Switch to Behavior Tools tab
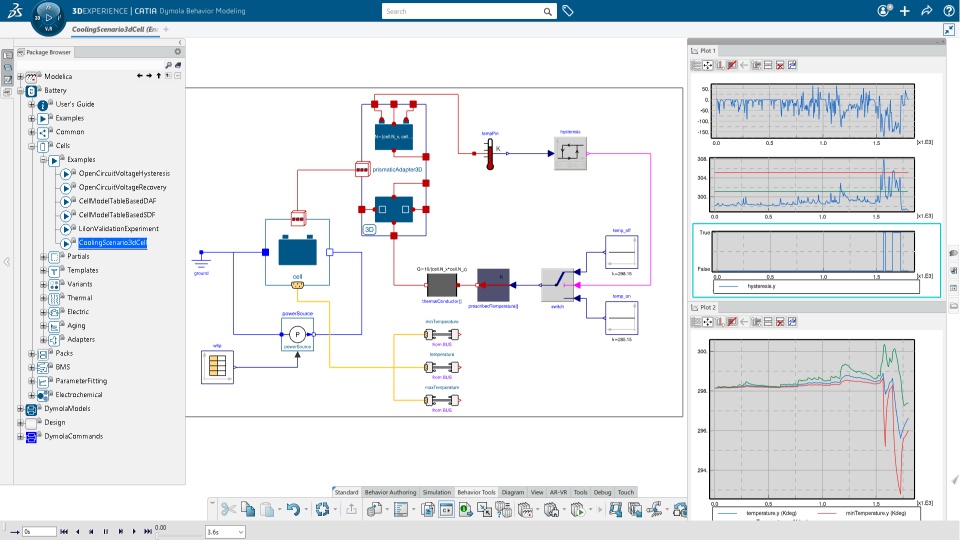Viewport: 960px width, 540px height. 476,492
